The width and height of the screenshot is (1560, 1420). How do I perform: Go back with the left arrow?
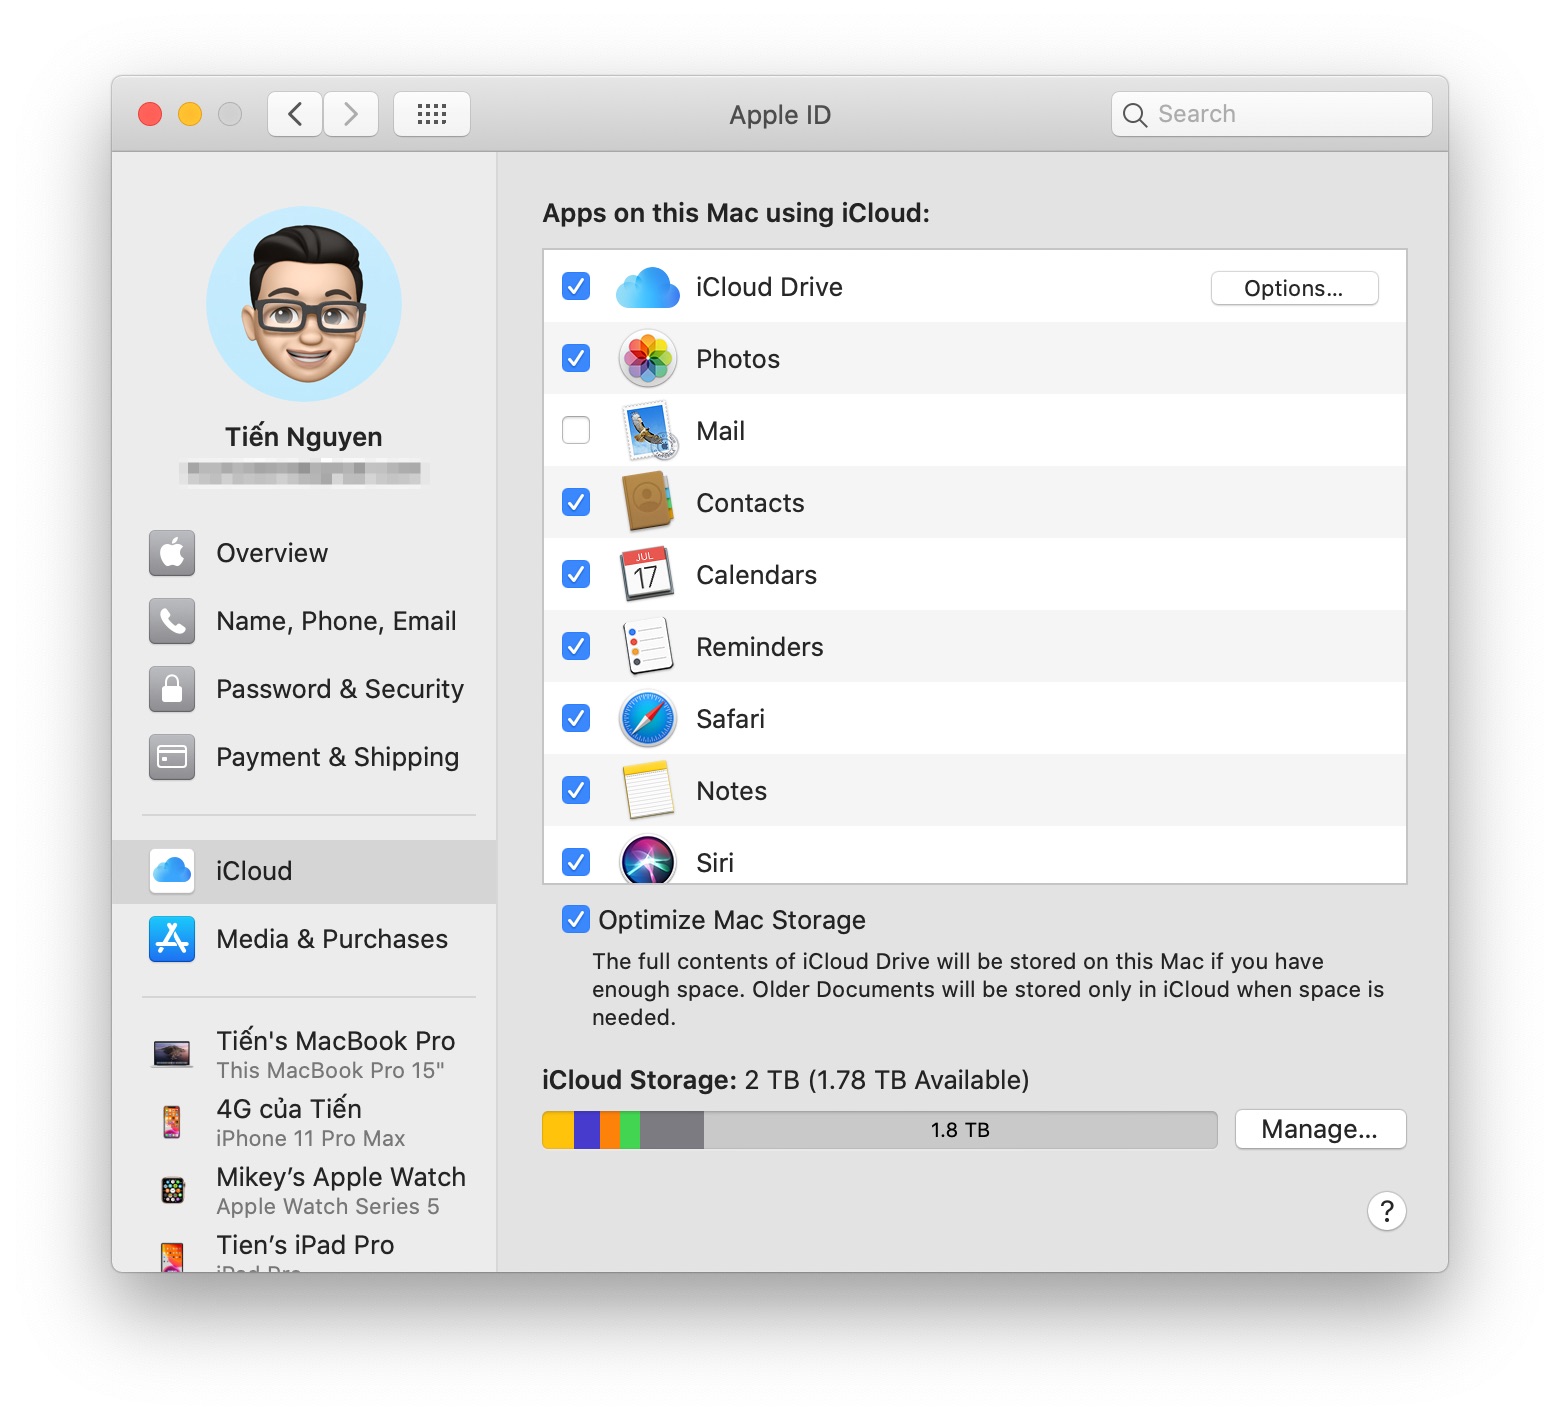click(x=295, y=114)
